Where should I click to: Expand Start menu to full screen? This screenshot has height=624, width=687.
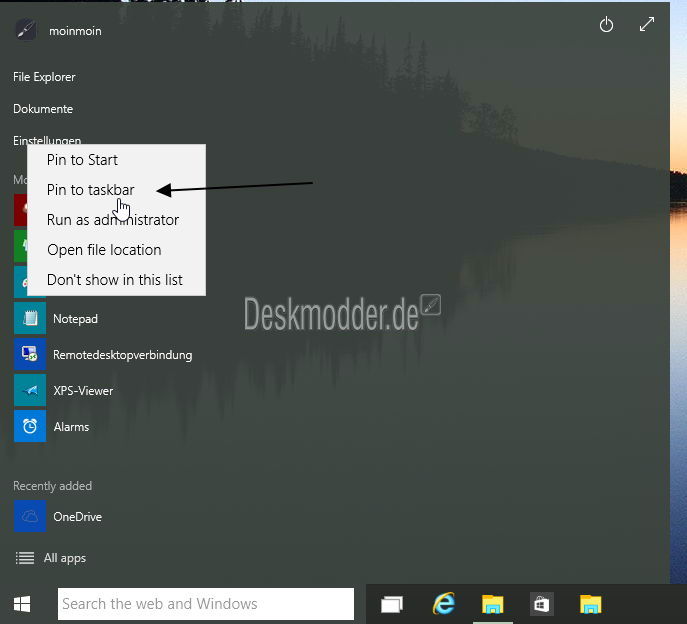647,24
